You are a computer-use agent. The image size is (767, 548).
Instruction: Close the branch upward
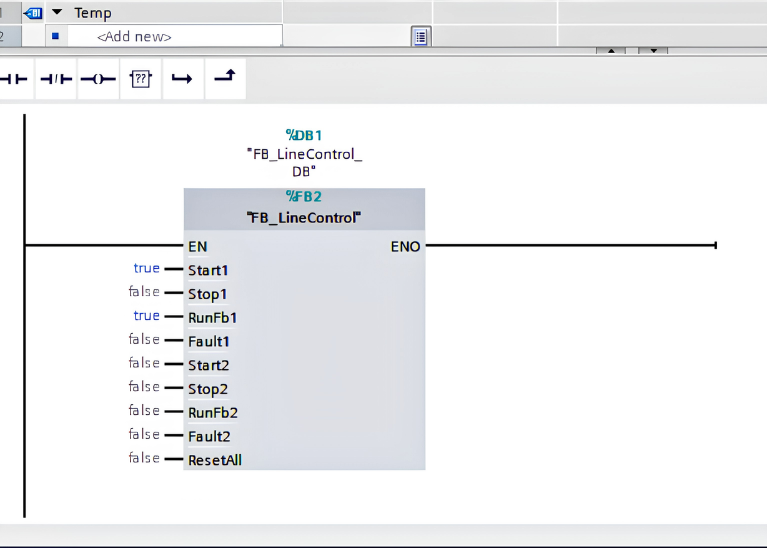tap(225, 77)
